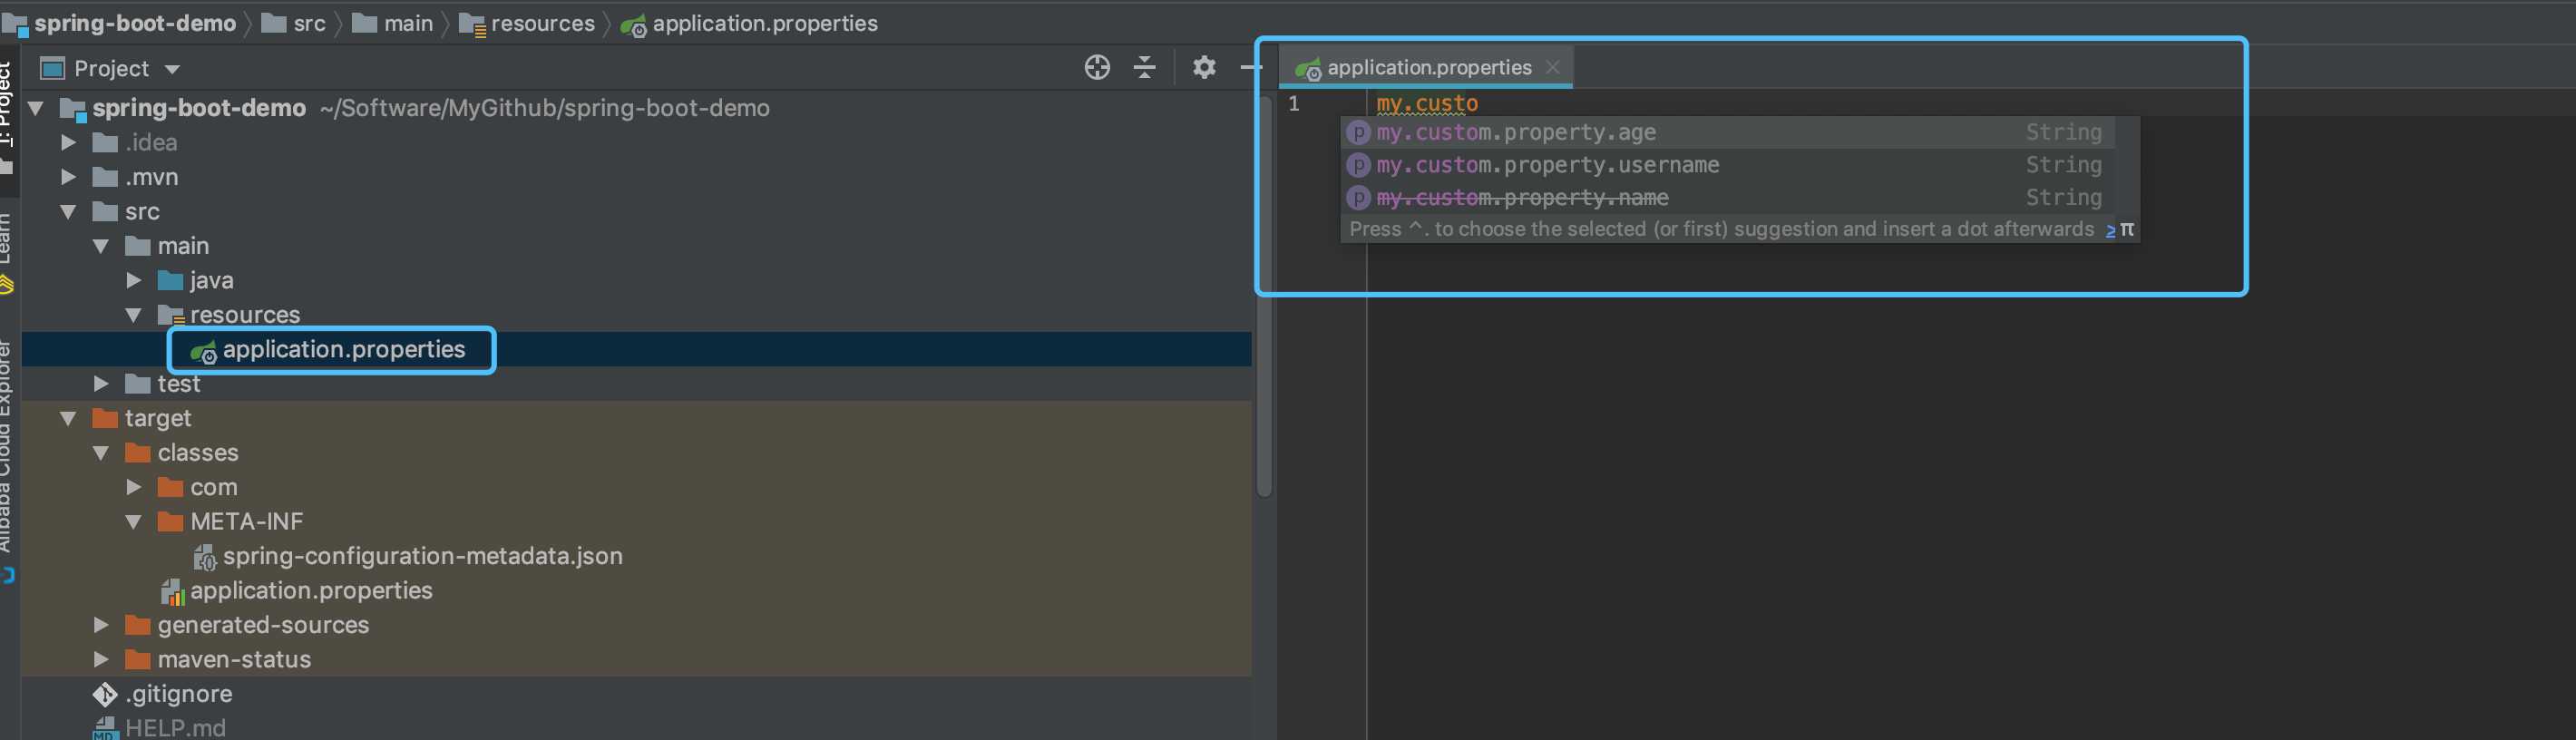Click the spring-boot-demo module icon in tree
Screen dimensions: 2576x740
tap(72, 109)
